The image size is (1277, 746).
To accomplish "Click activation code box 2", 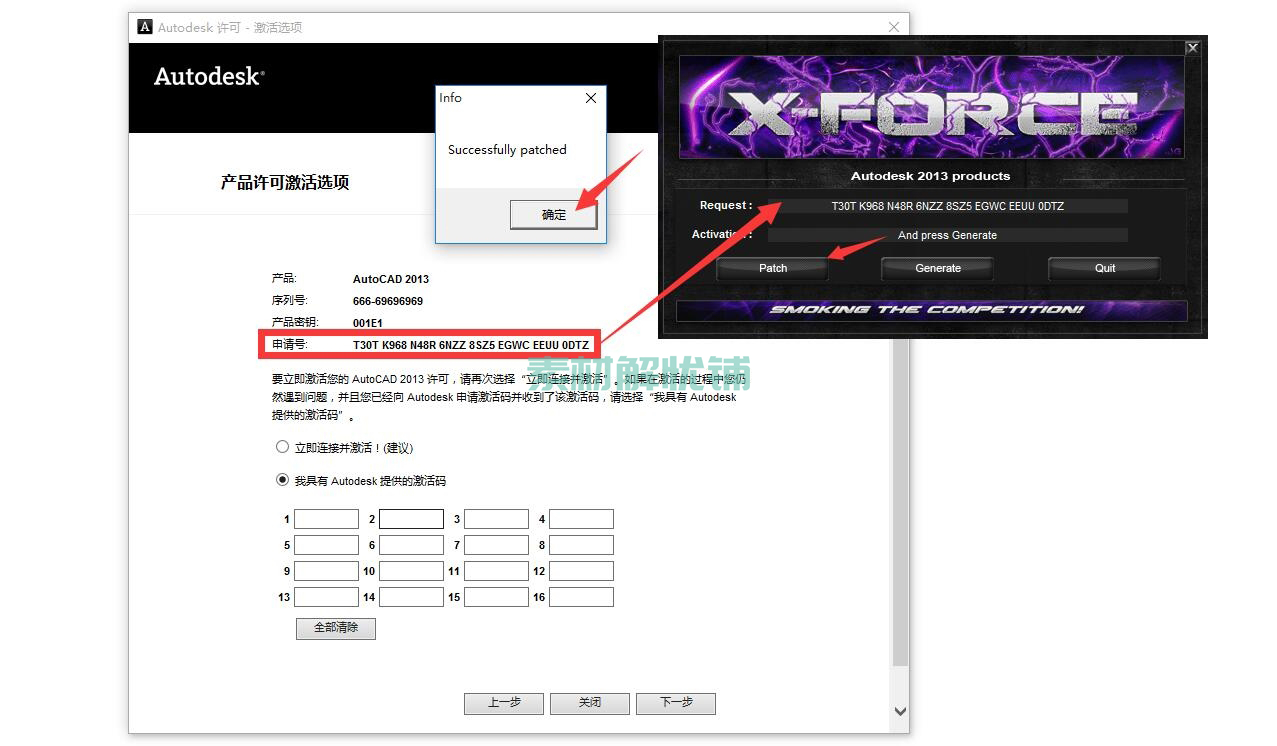I will 411,519.
